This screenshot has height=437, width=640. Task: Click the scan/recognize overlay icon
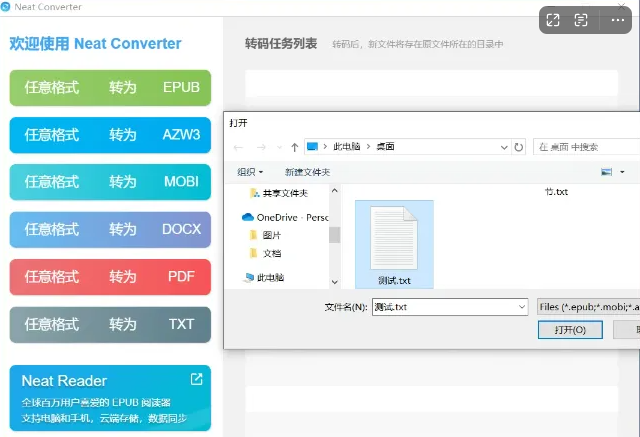581,20
